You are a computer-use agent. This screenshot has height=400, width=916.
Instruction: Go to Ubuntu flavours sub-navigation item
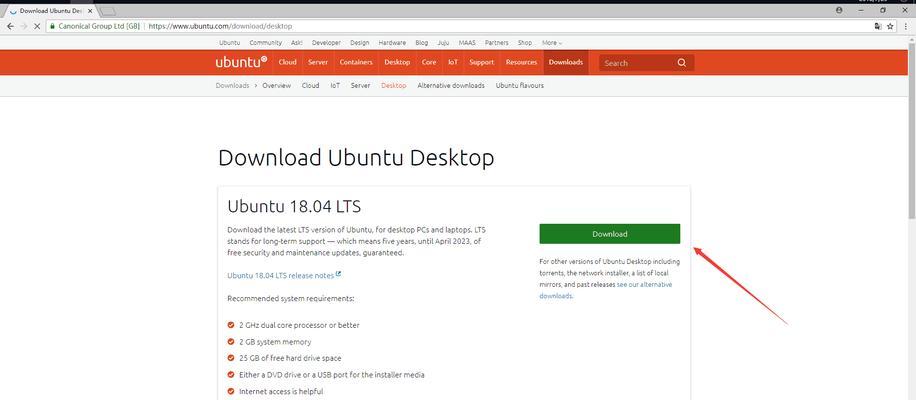click(520, 85)
